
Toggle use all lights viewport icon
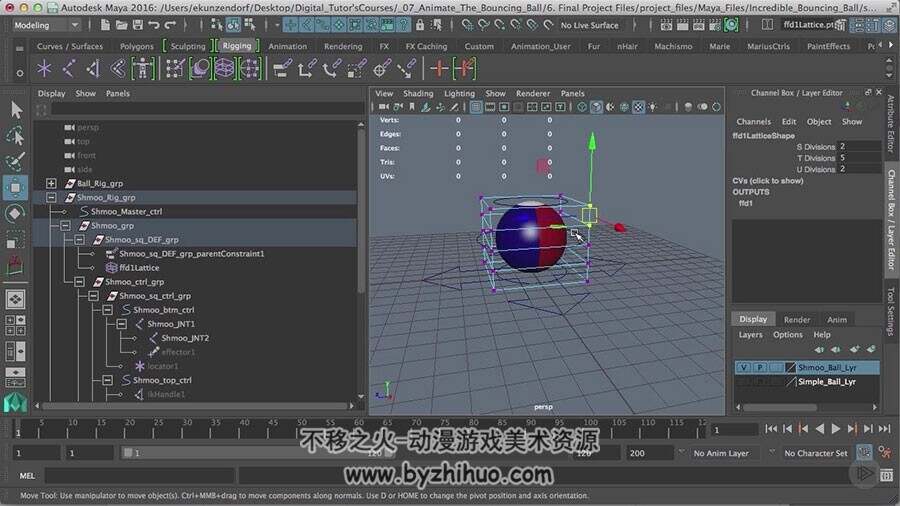(653, 107)
